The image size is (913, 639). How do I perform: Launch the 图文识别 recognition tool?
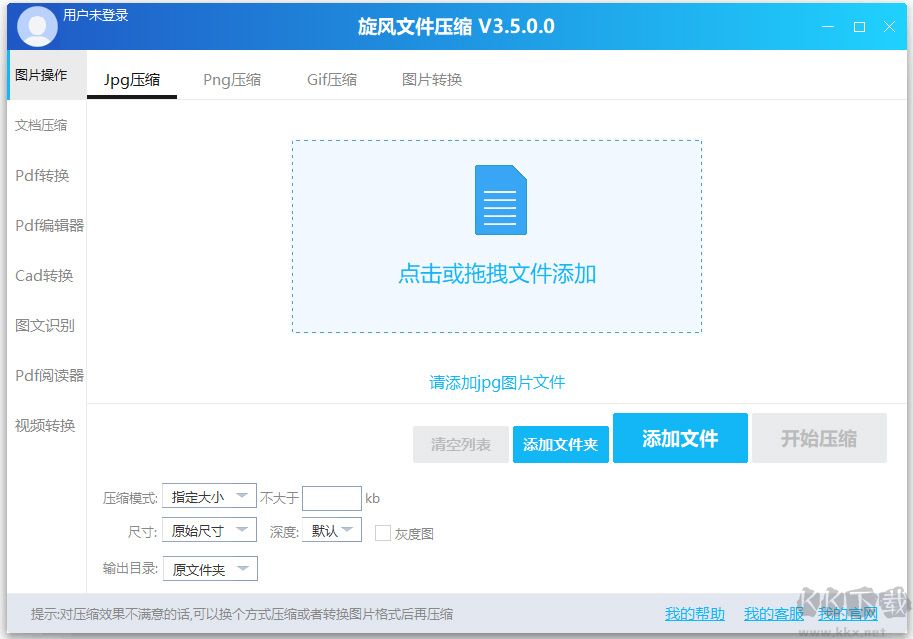tap(42, 325)
